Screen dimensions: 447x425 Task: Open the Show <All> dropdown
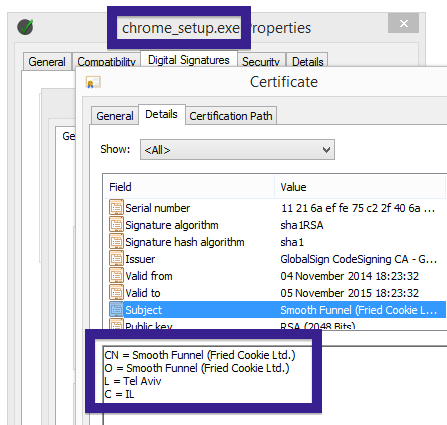point(237,150)
